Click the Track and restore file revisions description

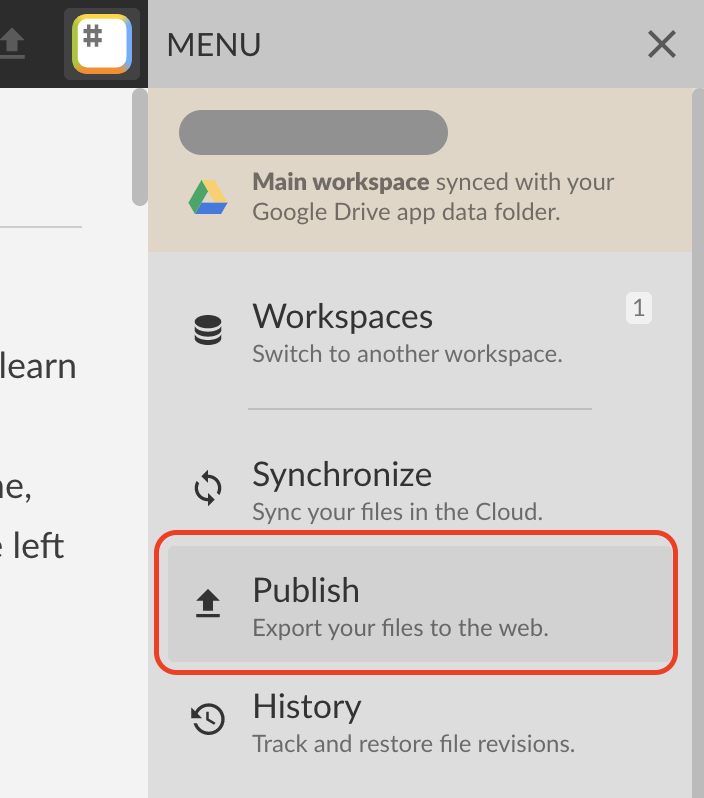(x=413, y=744)
